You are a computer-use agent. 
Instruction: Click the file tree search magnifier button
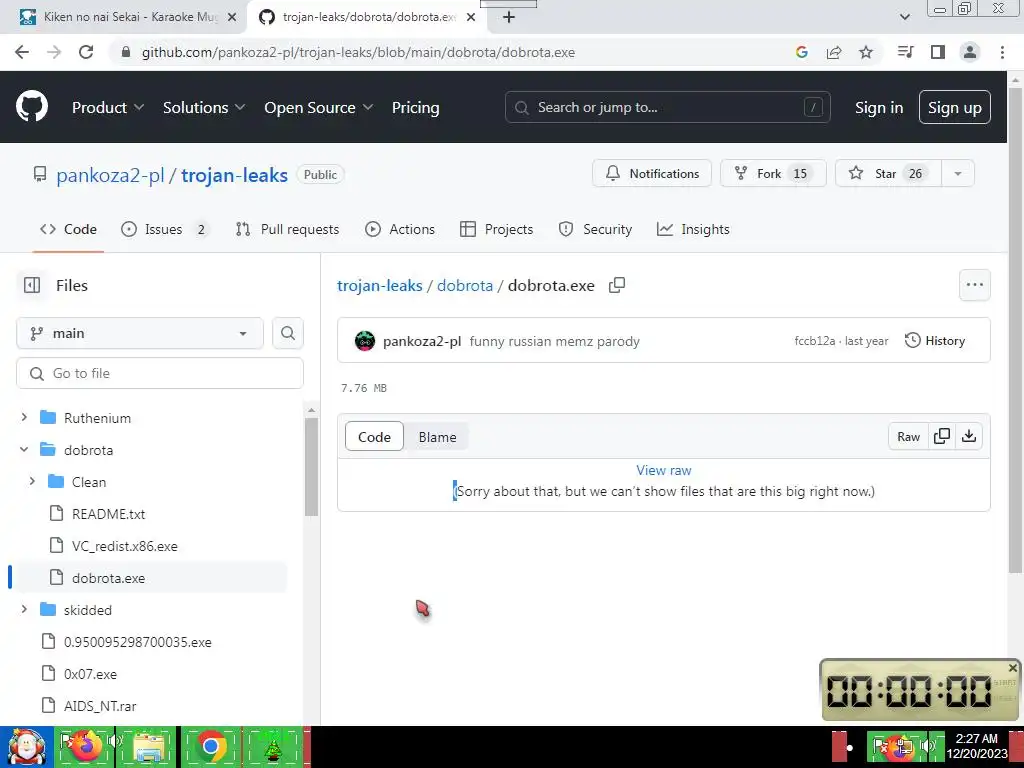[288, 333]
